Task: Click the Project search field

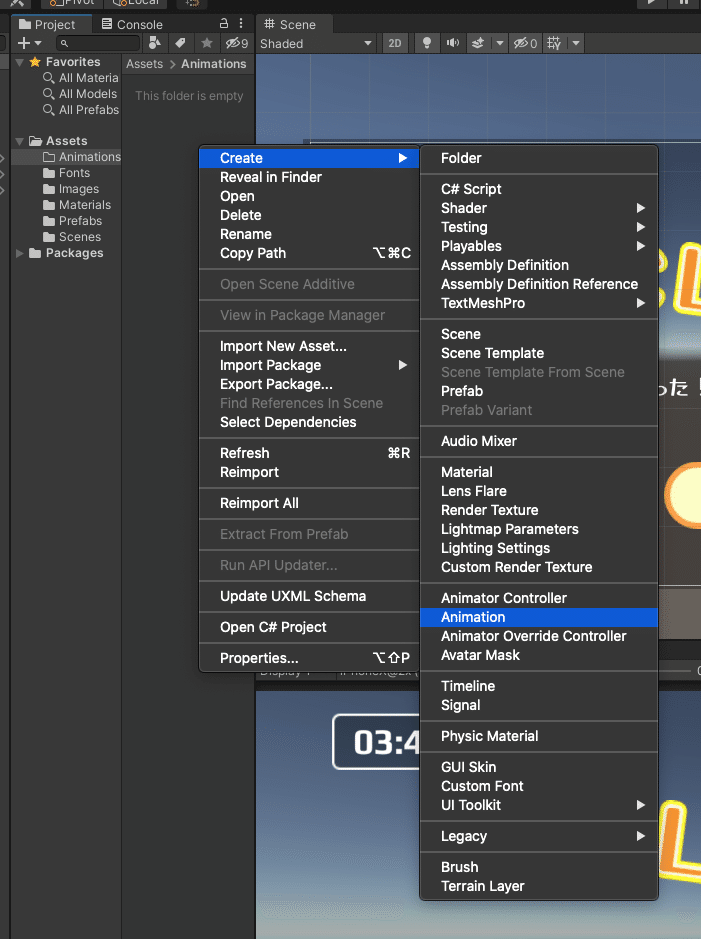Action: point(98,43)
